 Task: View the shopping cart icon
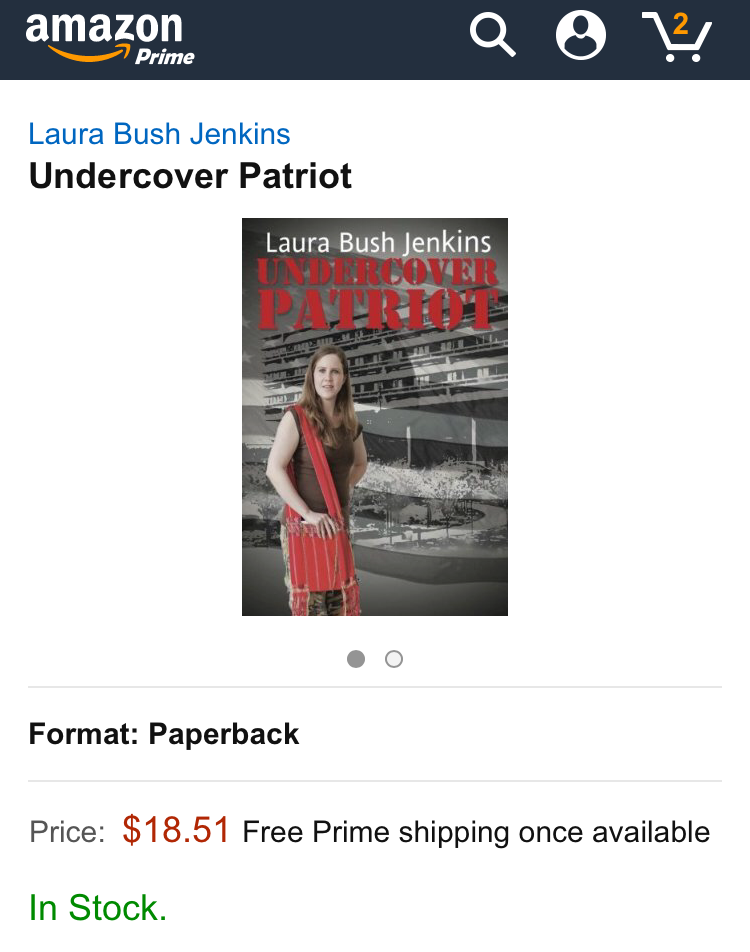(677, 36)
